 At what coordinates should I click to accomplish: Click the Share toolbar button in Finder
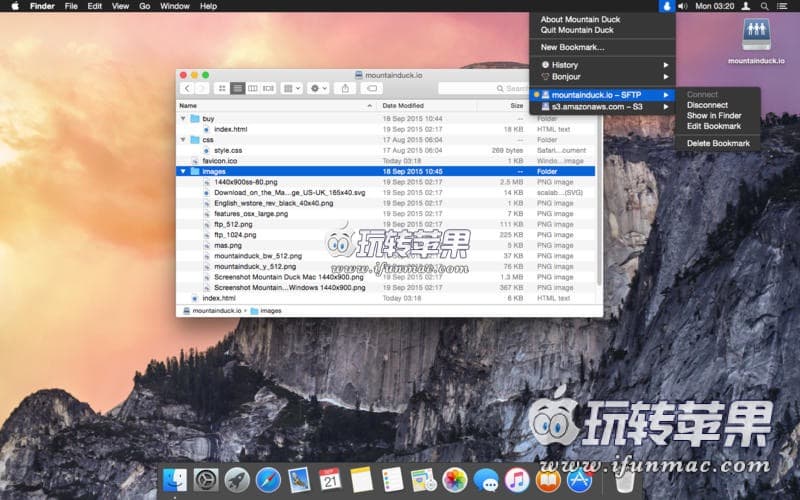[x=345, y=88]
